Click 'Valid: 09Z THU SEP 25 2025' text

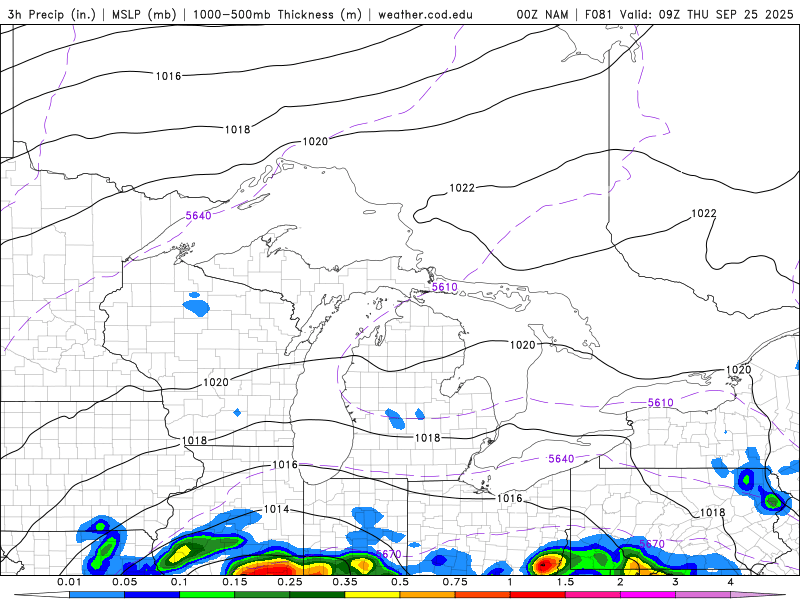click(x=706, y=14)
